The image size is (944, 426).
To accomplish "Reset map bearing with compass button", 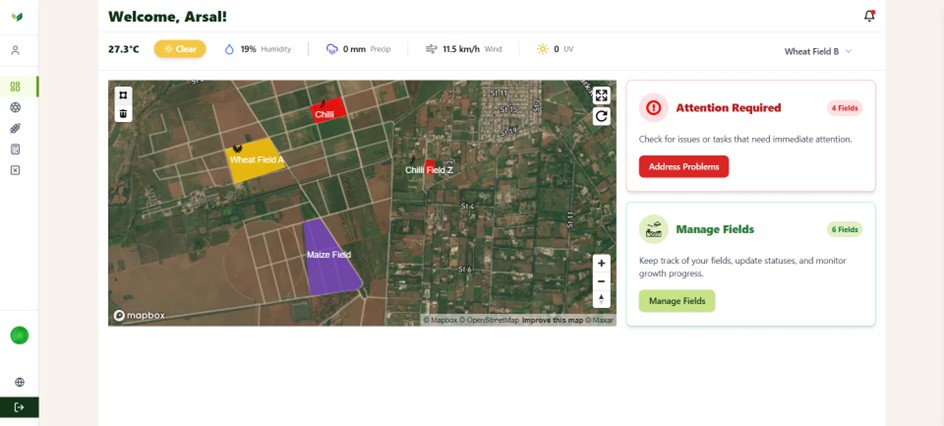I will click(x=601, y=298).
